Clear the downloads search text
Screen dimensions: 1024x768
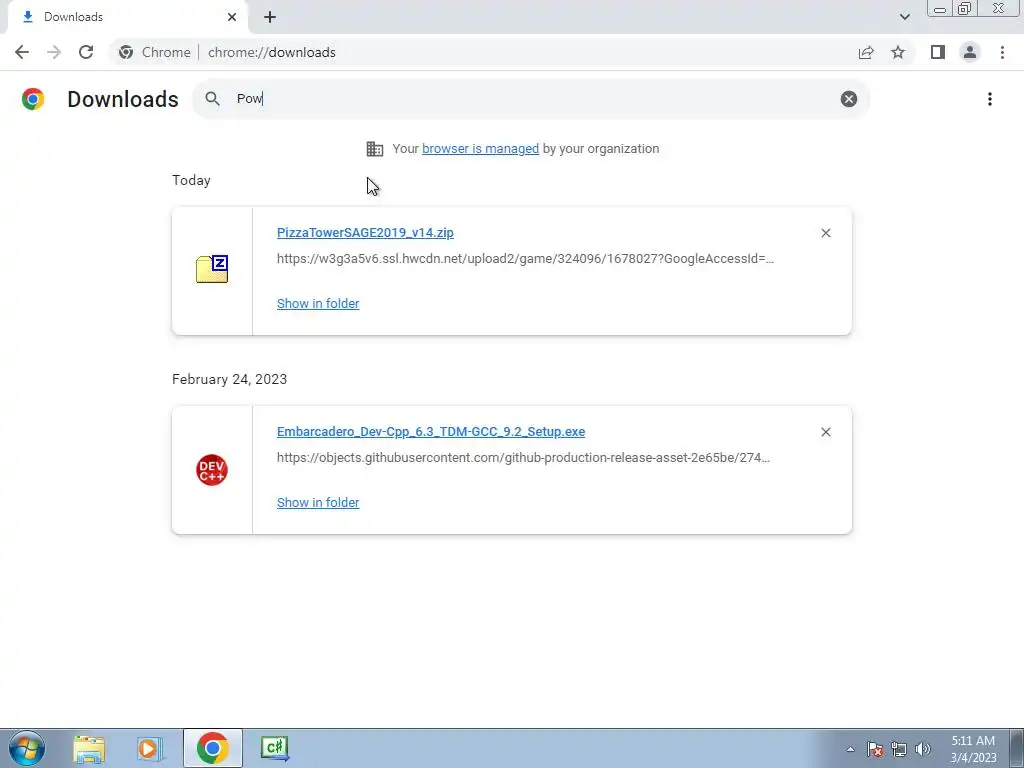[848, 99]
